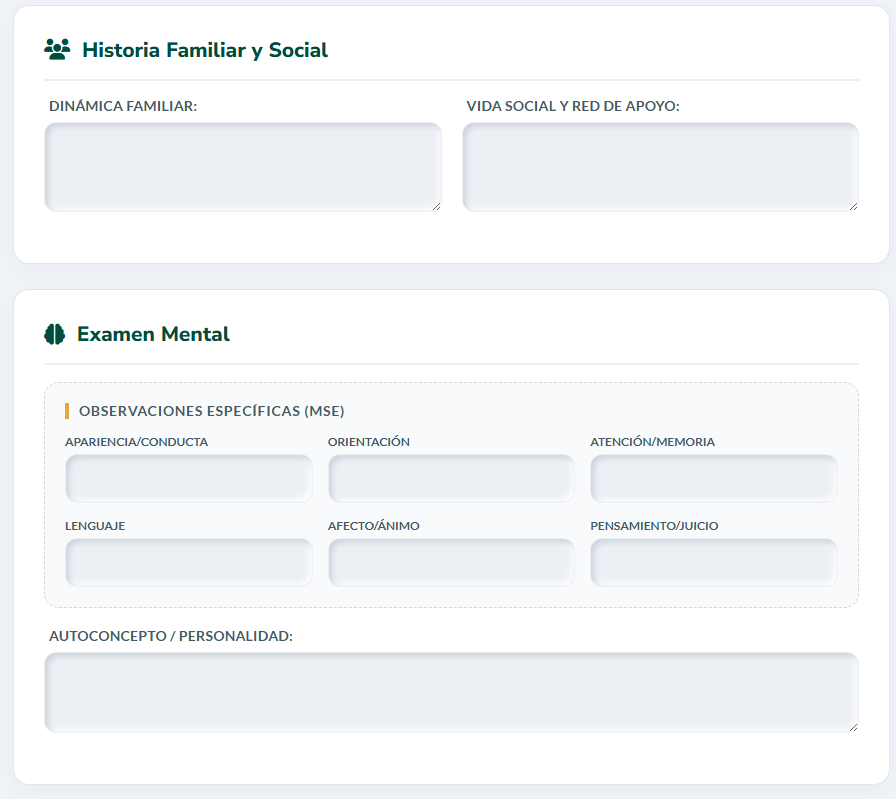The width and height of the screenshot is (896, 799).
Task: Click resize corner of Autoconcepto / Personalidad textarea
Action: (x=852, y=727)
